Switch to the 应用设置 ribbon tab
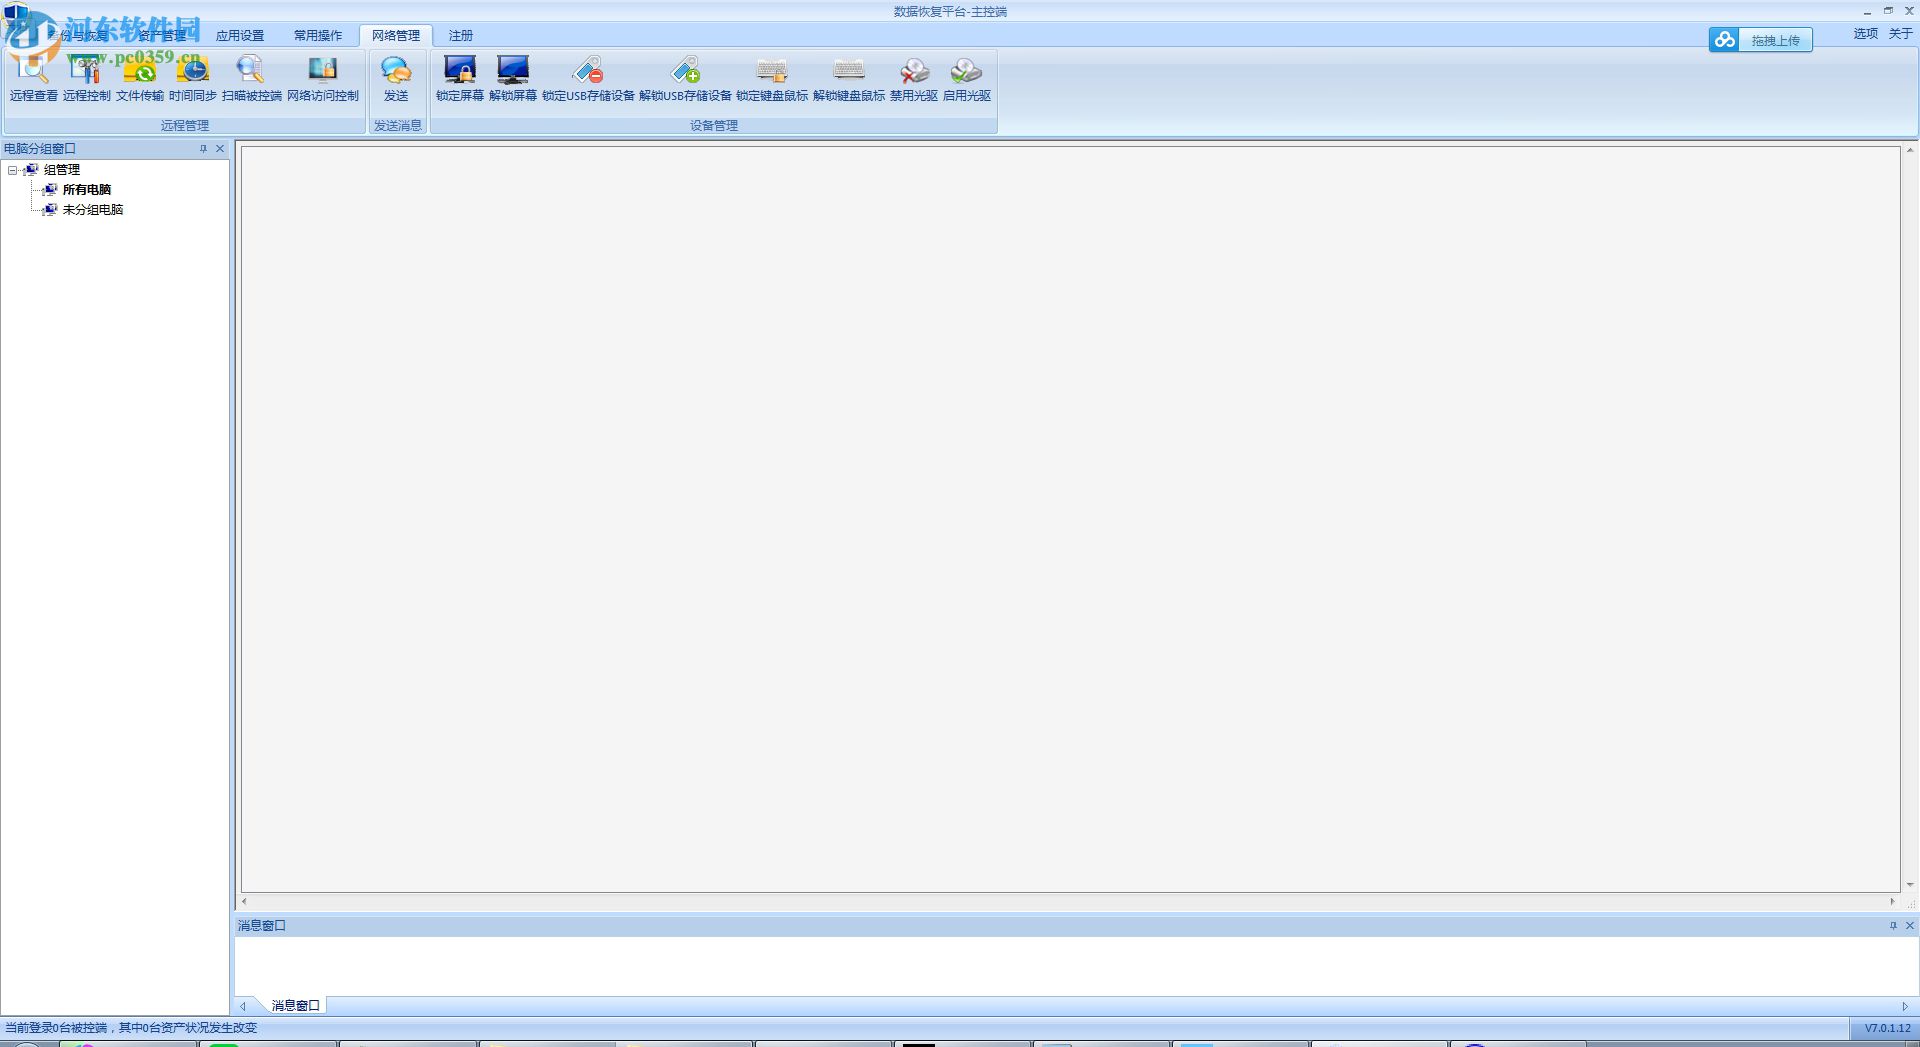This screenshot has width=1920, height=1047. pos(240,35)
